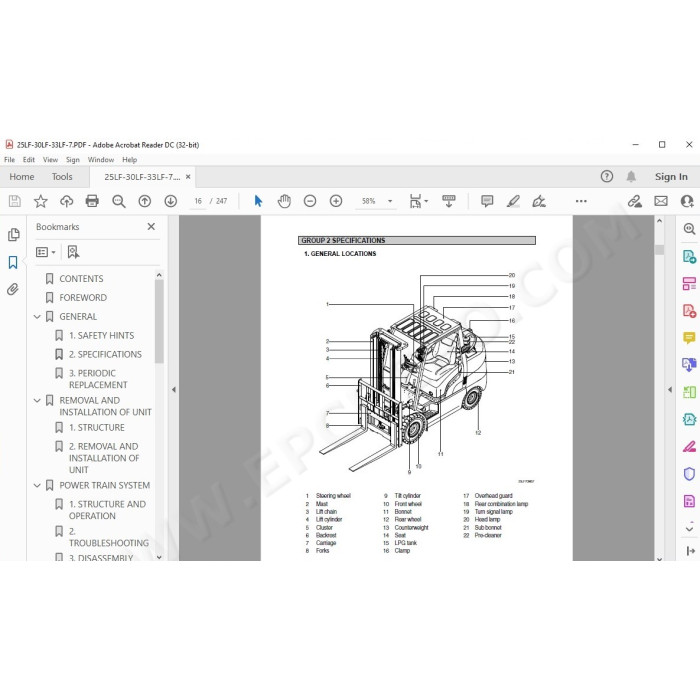Screen dimensions: 700x700
Task: Collapse REMOVAL AND INSTALLATION OF UNIT group
Action: coord(37,401)
